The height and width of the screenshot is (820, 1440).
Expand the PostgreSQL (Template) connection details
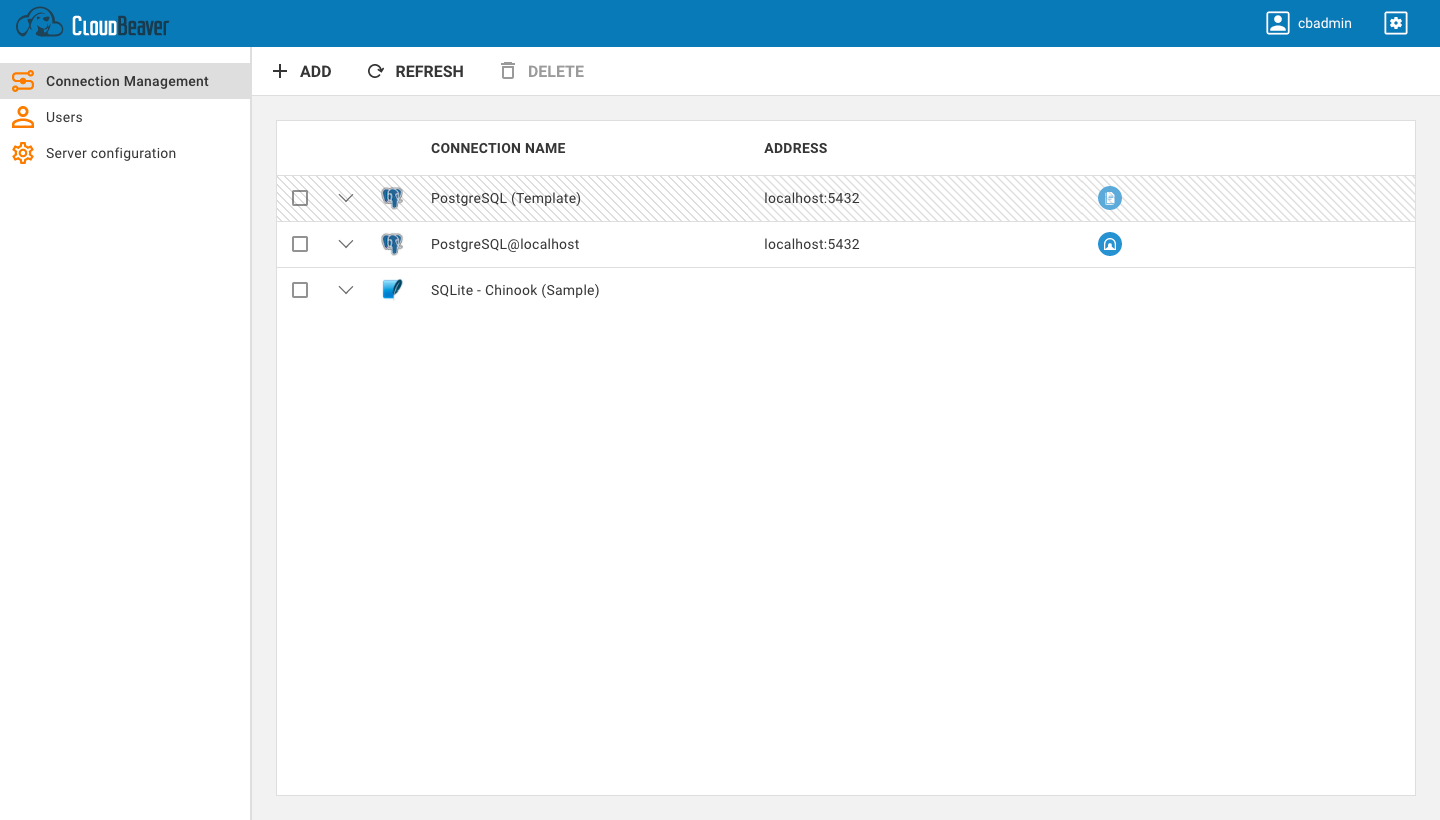[x=346, y=198]
